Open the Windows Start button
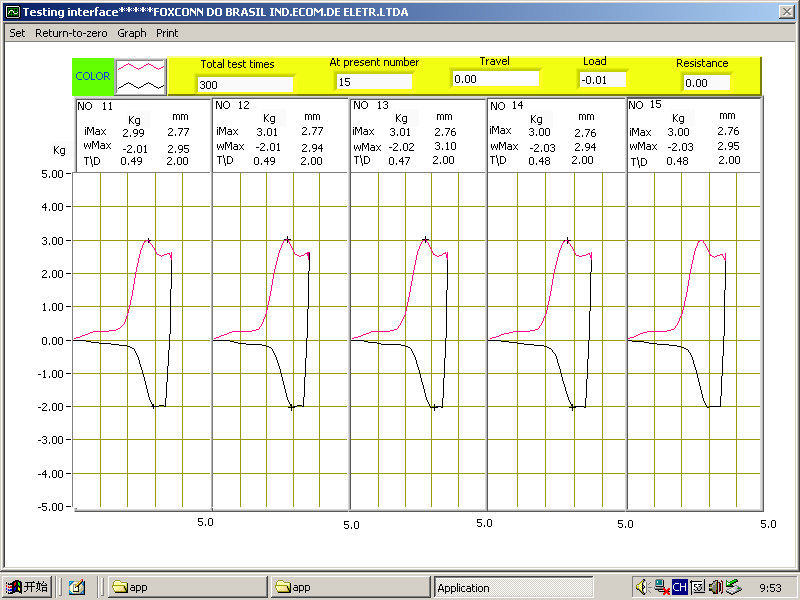 [27, 587]
